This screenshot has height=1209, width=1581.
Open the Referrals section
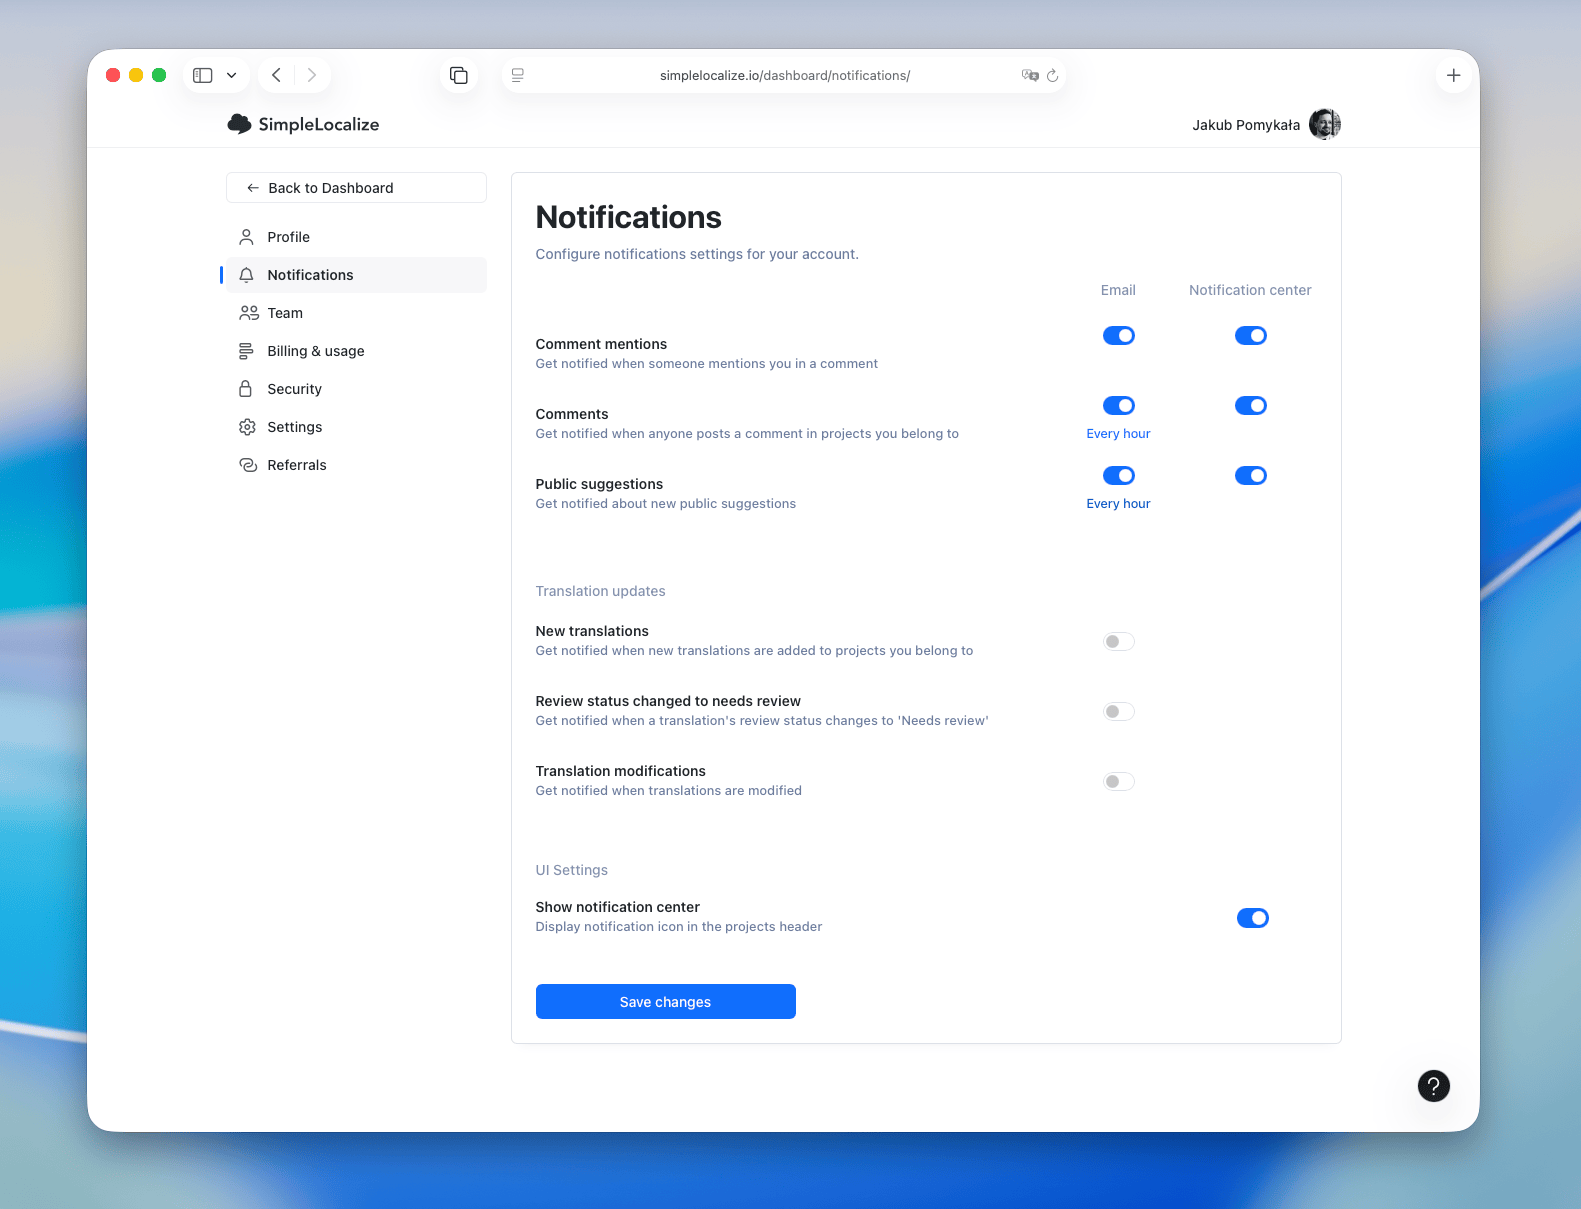pos(356,465)
